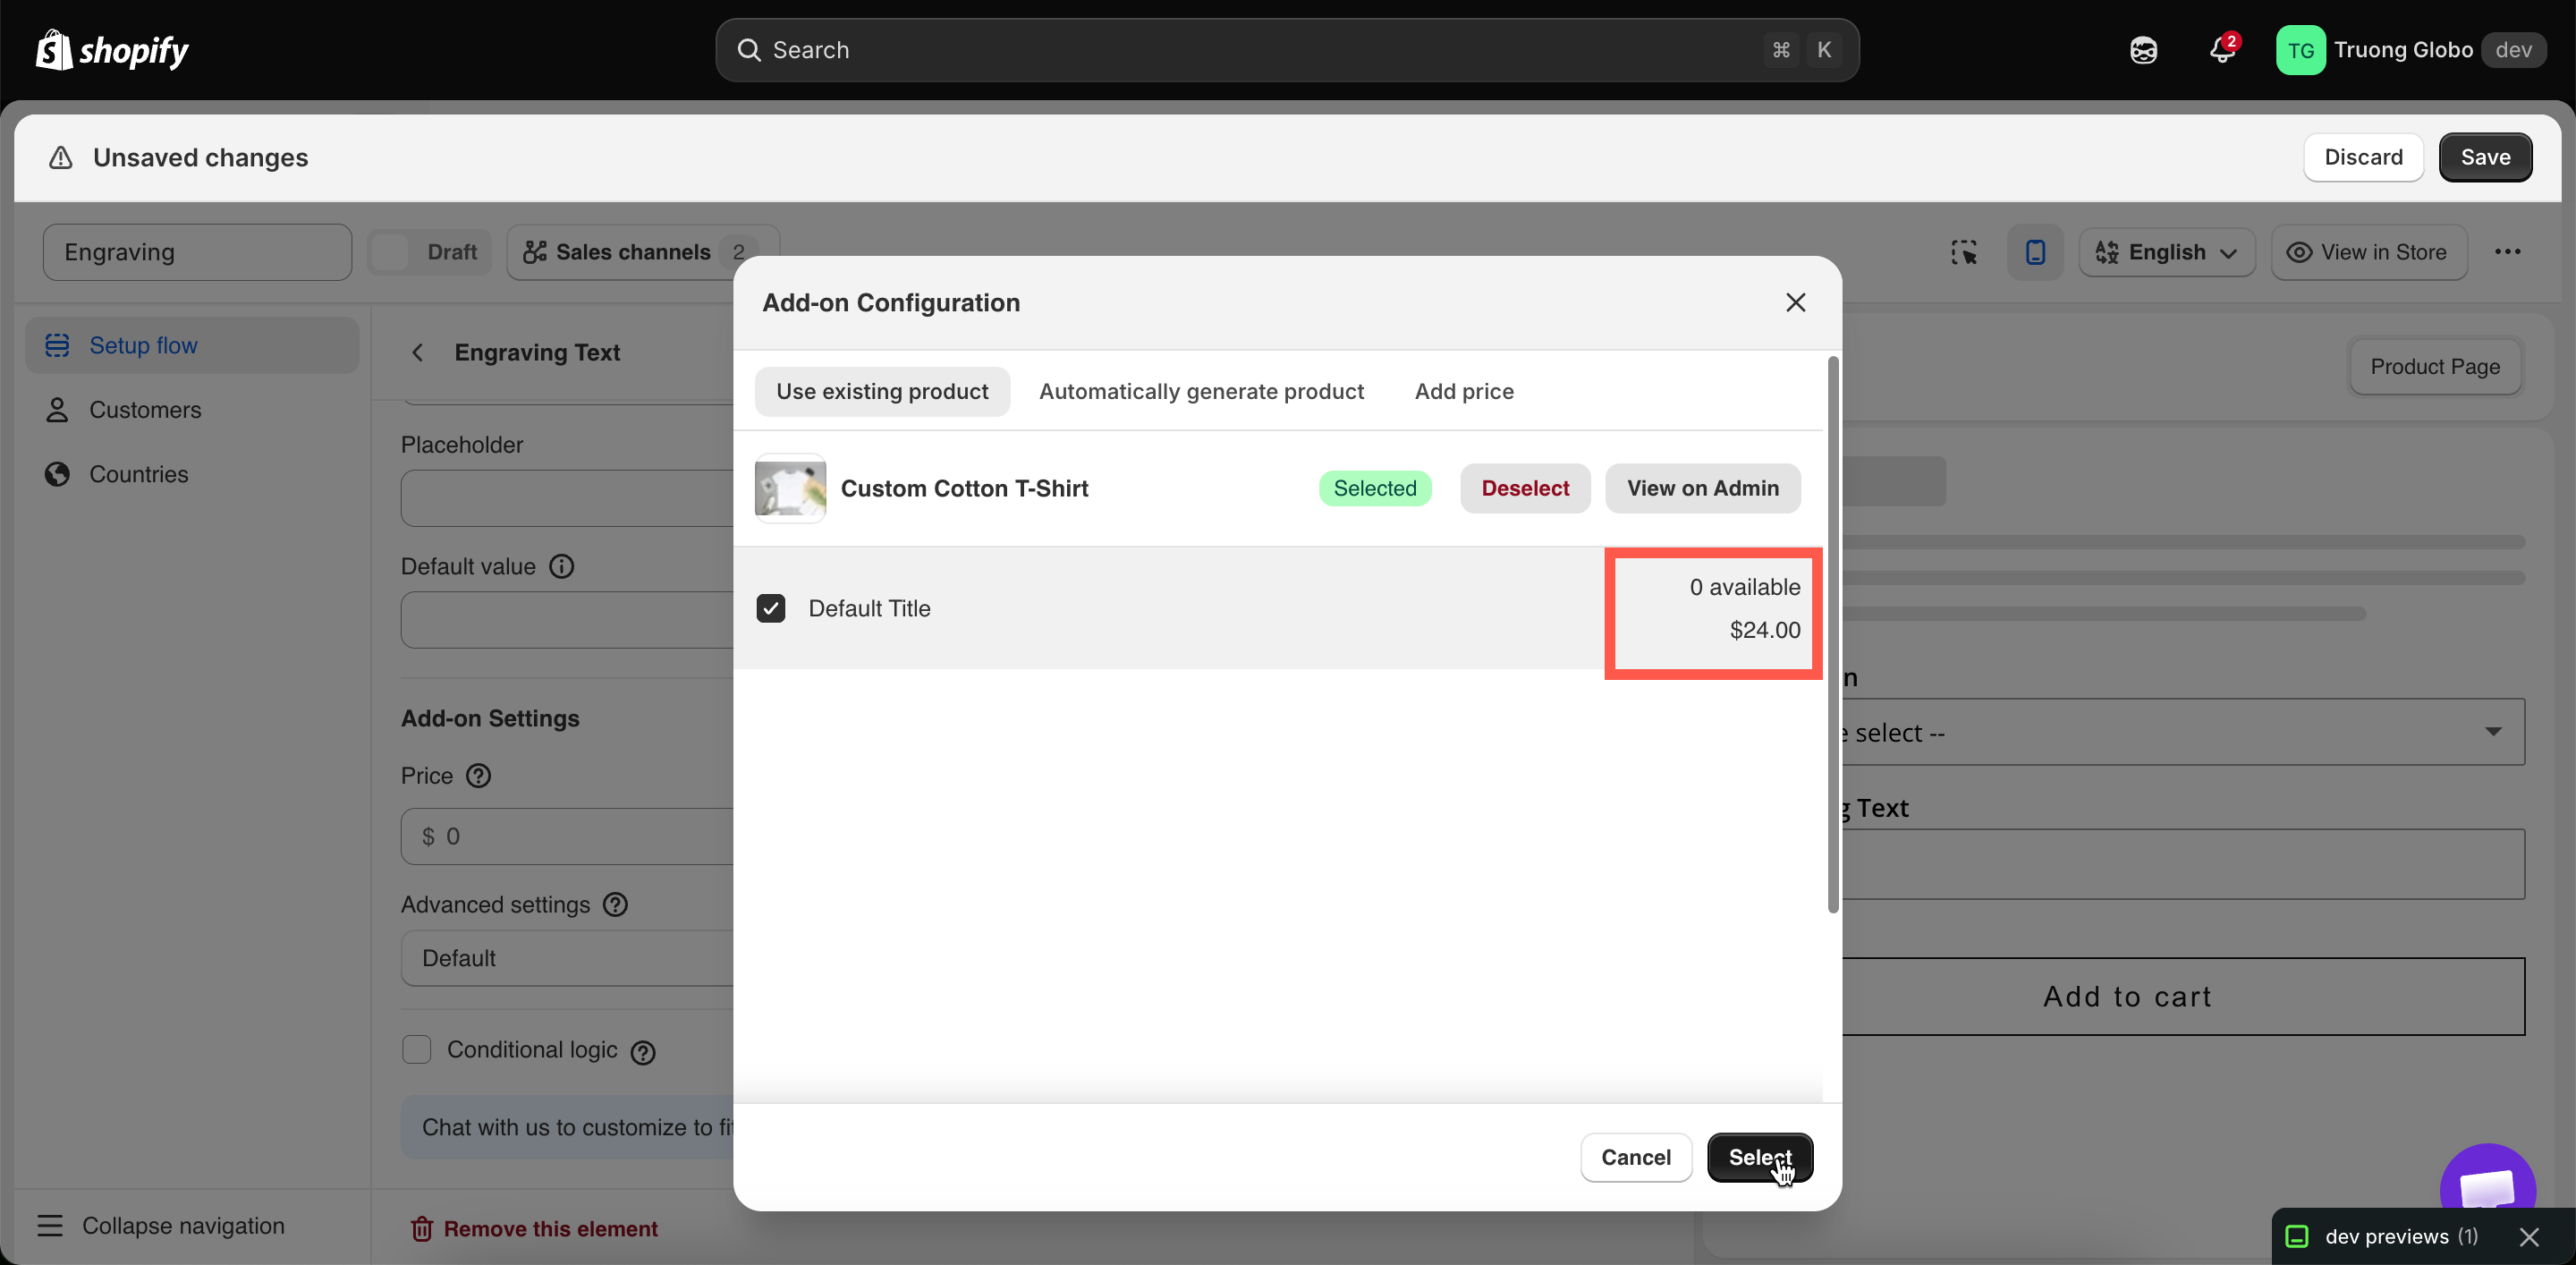Switch to Use existing product tab
This screenshot has height=1265, width=2576.
pos(882,391)
